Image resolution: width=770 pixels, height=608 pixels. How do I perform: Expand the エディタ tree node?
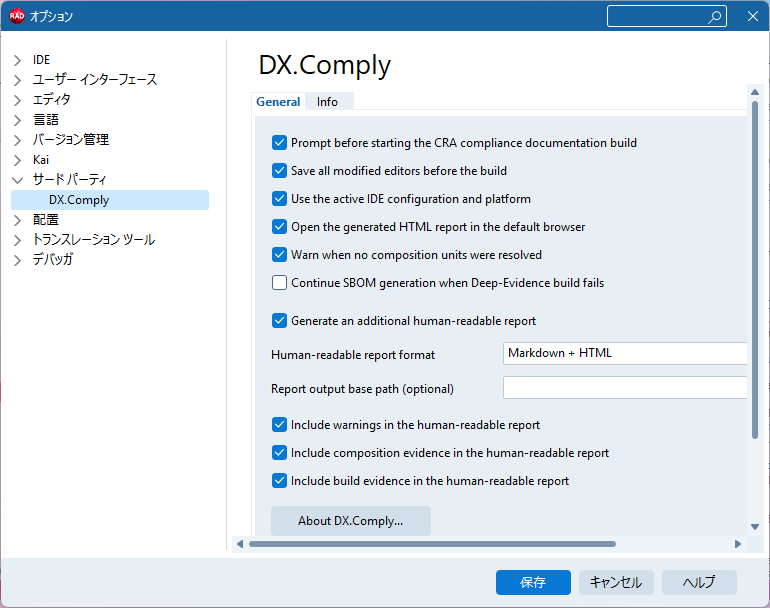coord(17,100)
